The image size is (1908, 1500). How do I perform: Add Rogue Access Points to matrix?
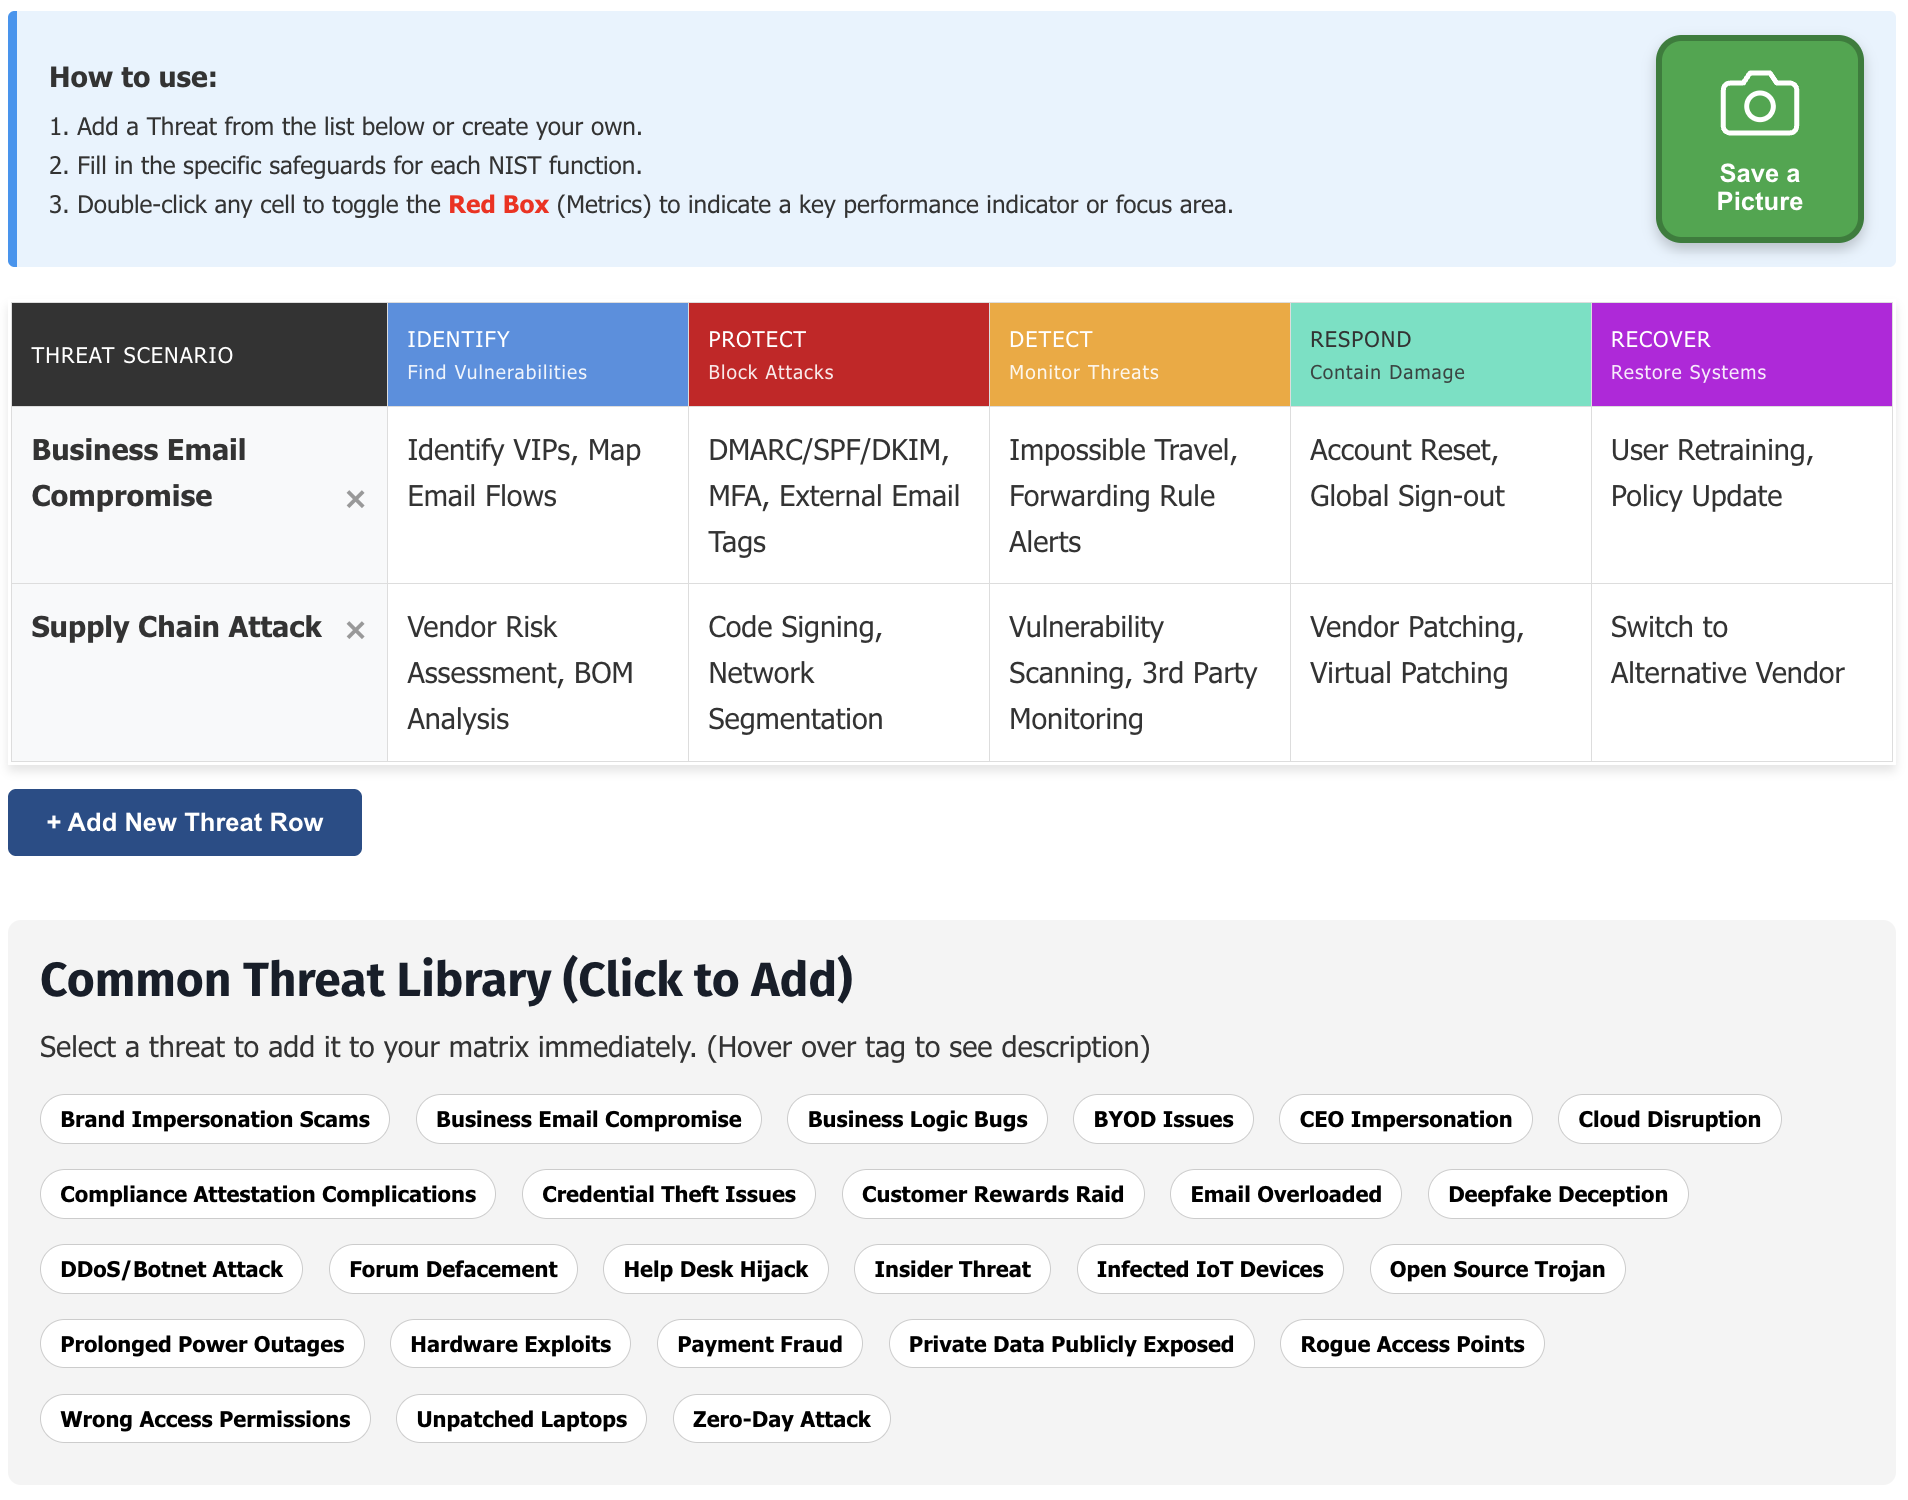1411,1344
